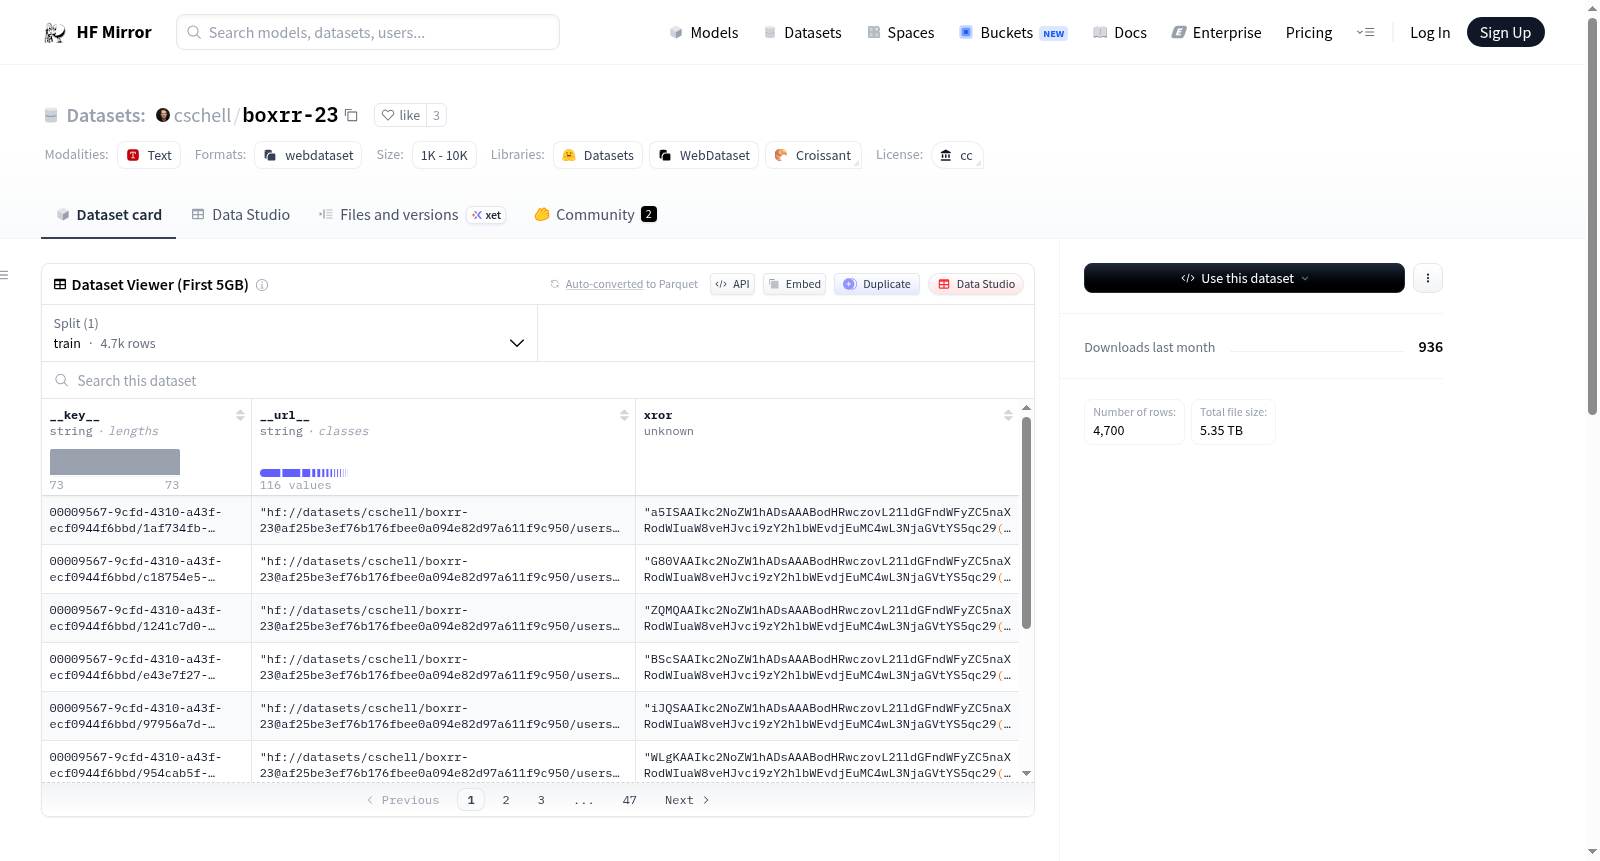The image size is (1600, 861).
Task: Open the Data Studio tab
Action: click(241, 215)
